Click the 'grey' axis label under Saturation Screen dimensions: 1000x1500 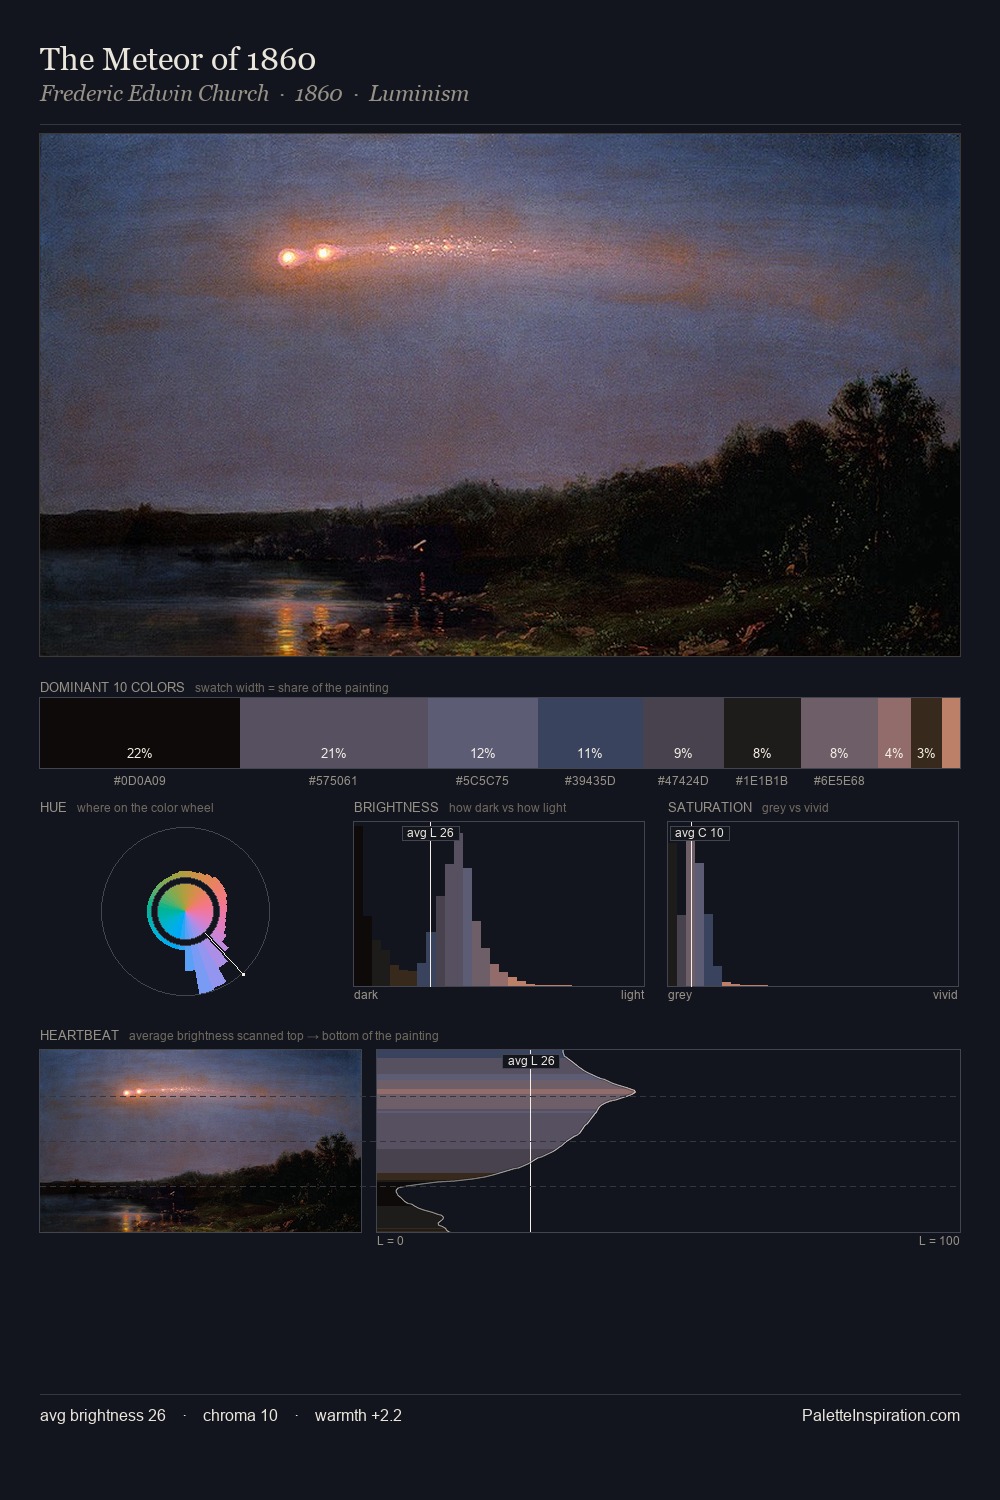(x=680, y=994)
